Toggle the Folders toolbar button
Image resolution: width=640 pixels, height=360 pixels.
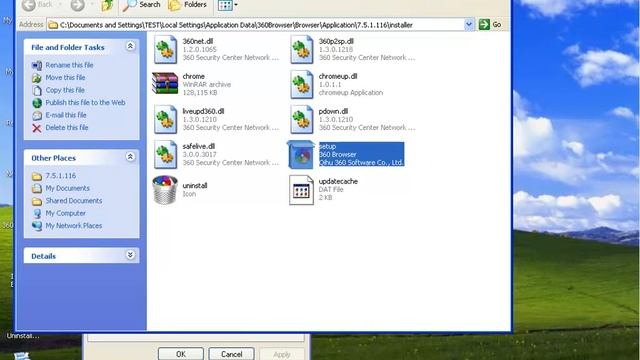click(x=188, y=5)
